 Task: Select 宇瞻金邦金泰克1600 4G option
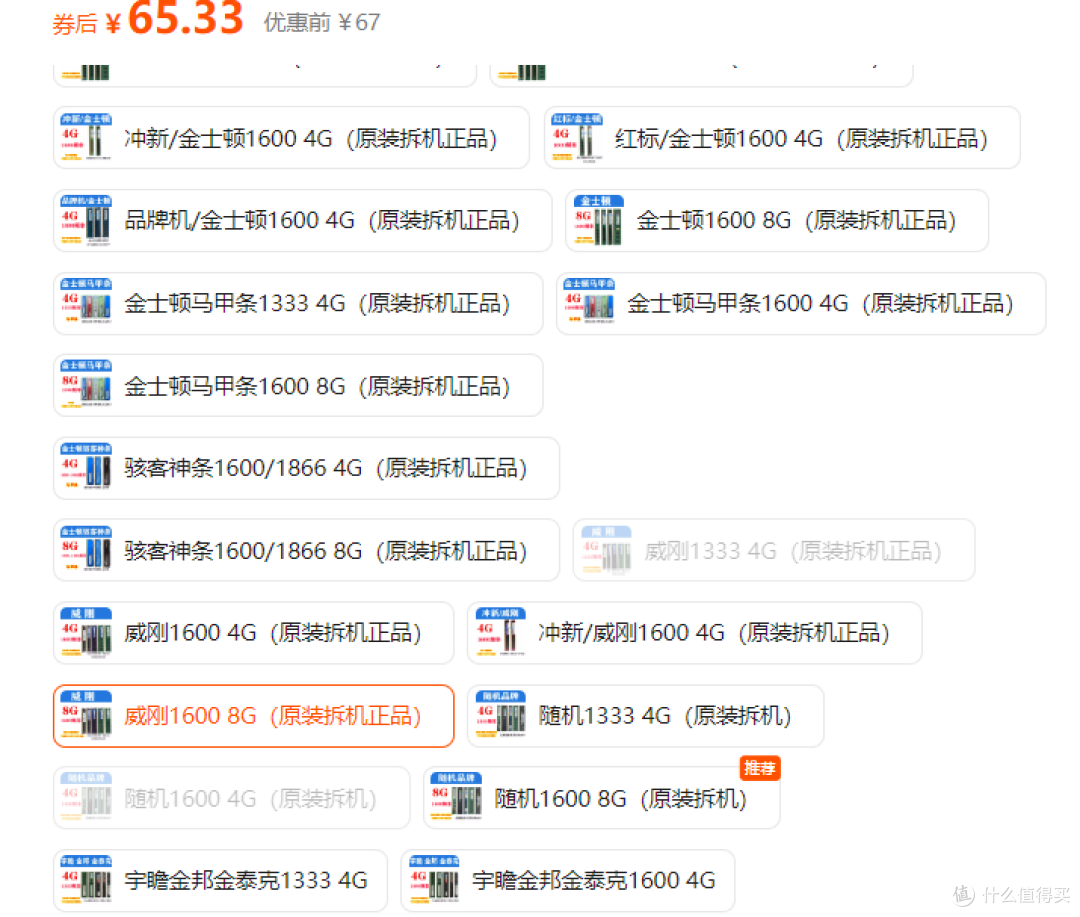(568, 880)
